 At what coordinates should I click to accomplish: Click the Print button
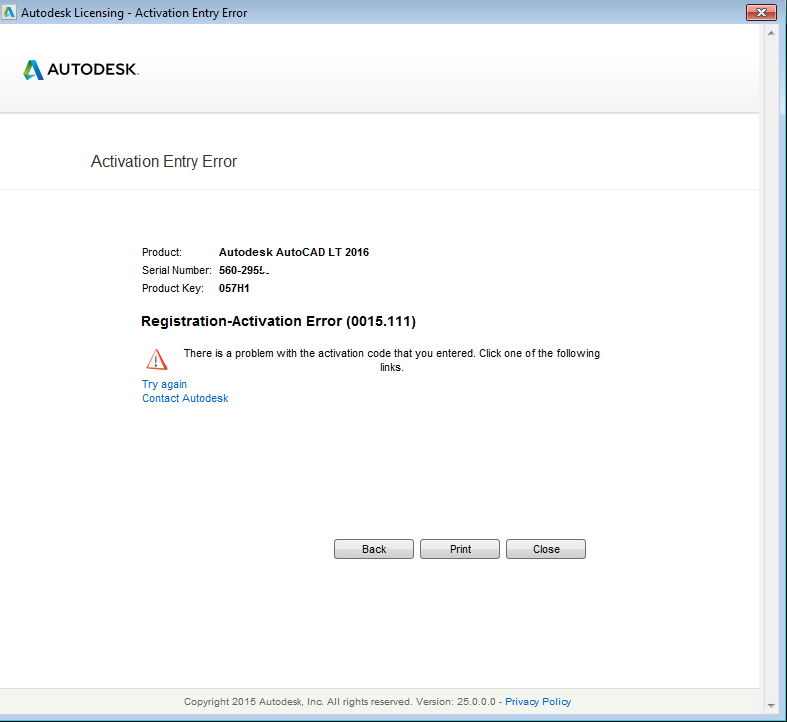coord(460,549)
